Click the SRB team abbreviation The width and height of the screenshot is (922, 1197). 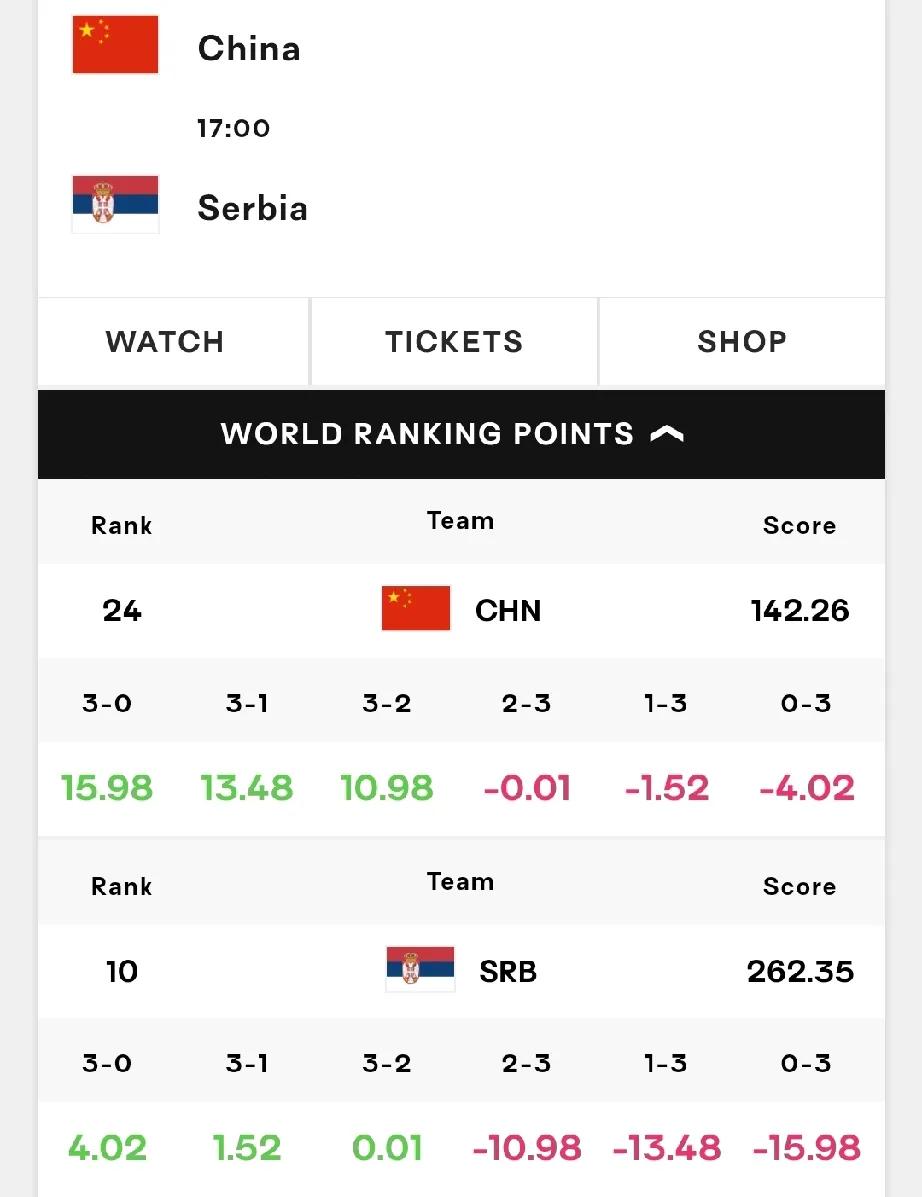(508, 972)
